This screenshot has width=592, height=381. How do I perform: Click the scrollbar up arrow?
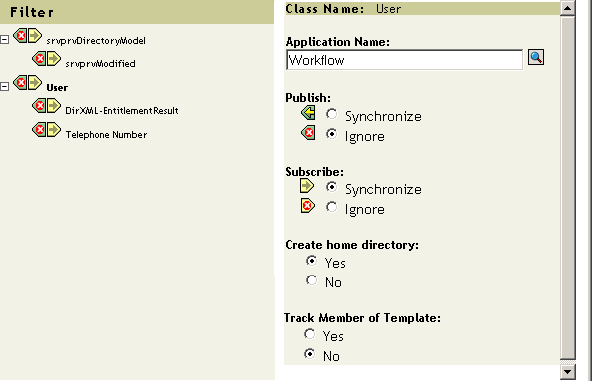click(x=567, y=8)
